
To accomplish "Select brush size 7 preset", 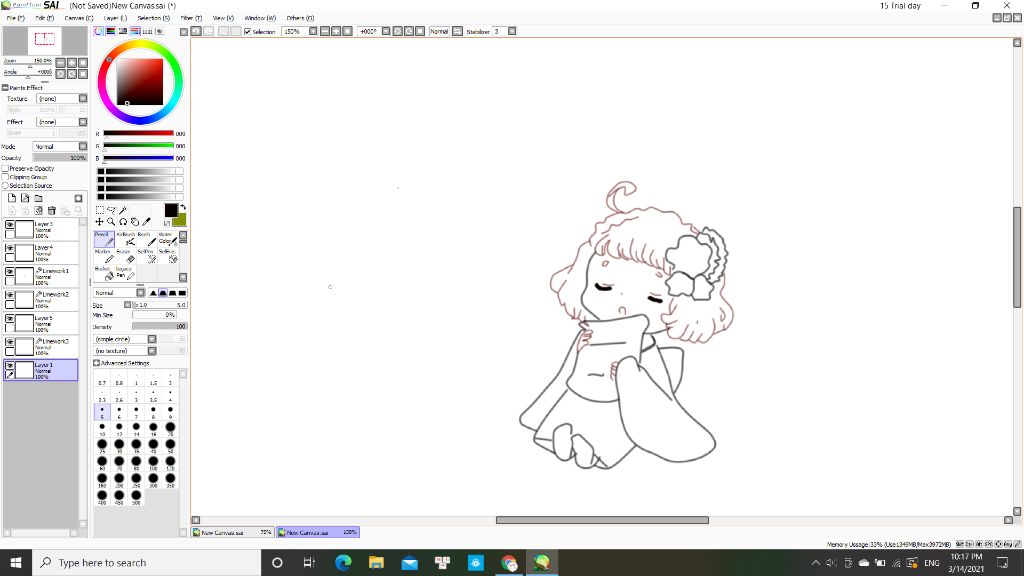I will pyautogui.click(x=136, y=412).
